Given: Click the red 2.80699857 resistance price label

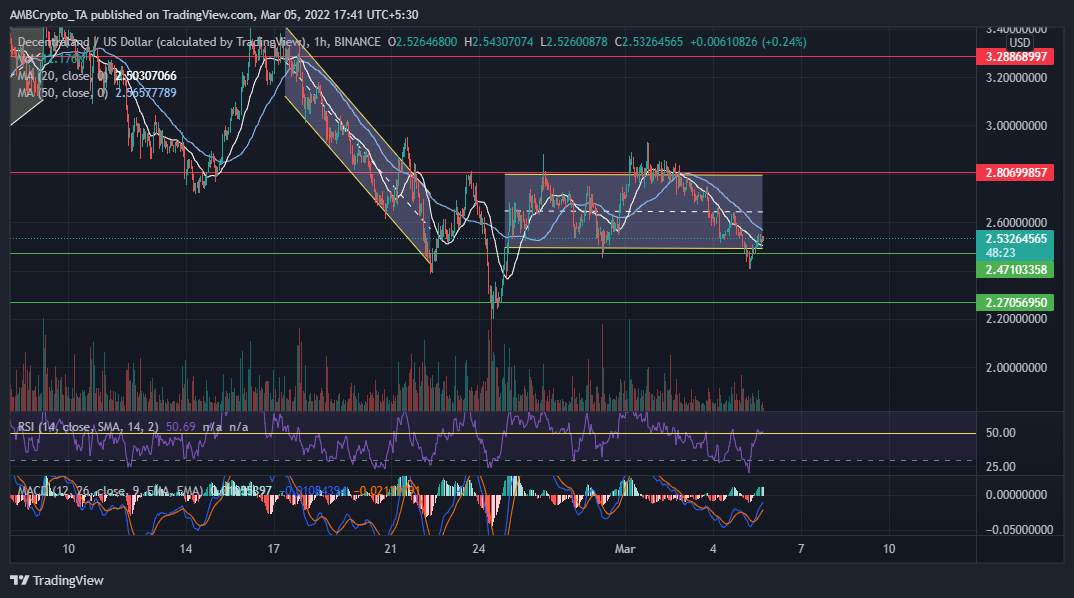Looking at the screenshot, I should point(1016,172).
